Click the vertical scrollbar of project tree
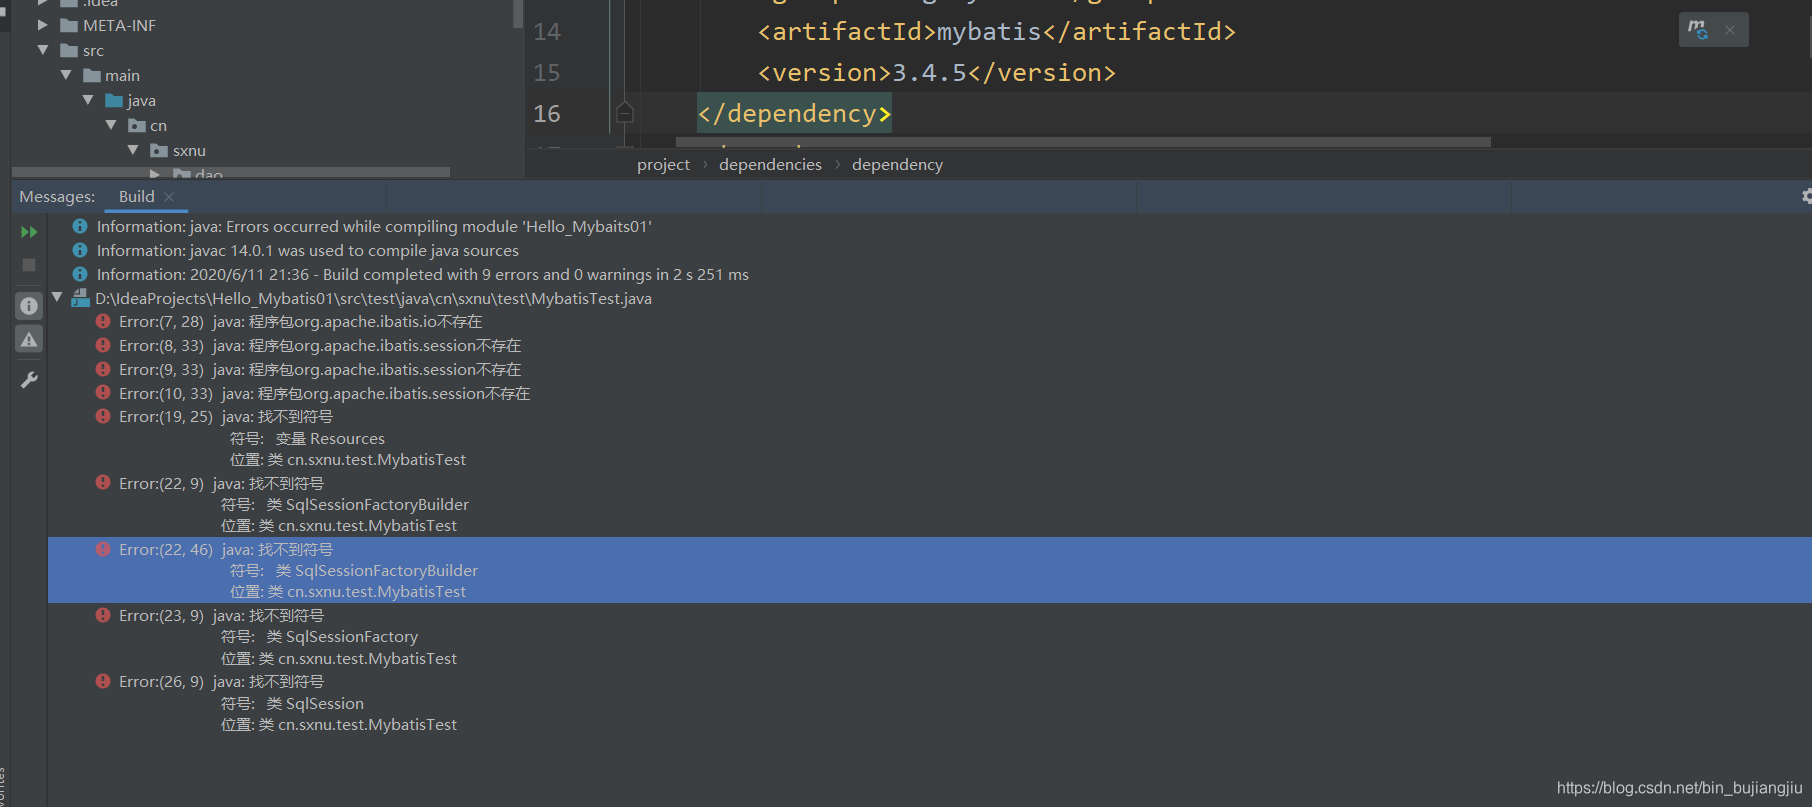This screenshot has width=1812, height=807. tap(518, 13)
